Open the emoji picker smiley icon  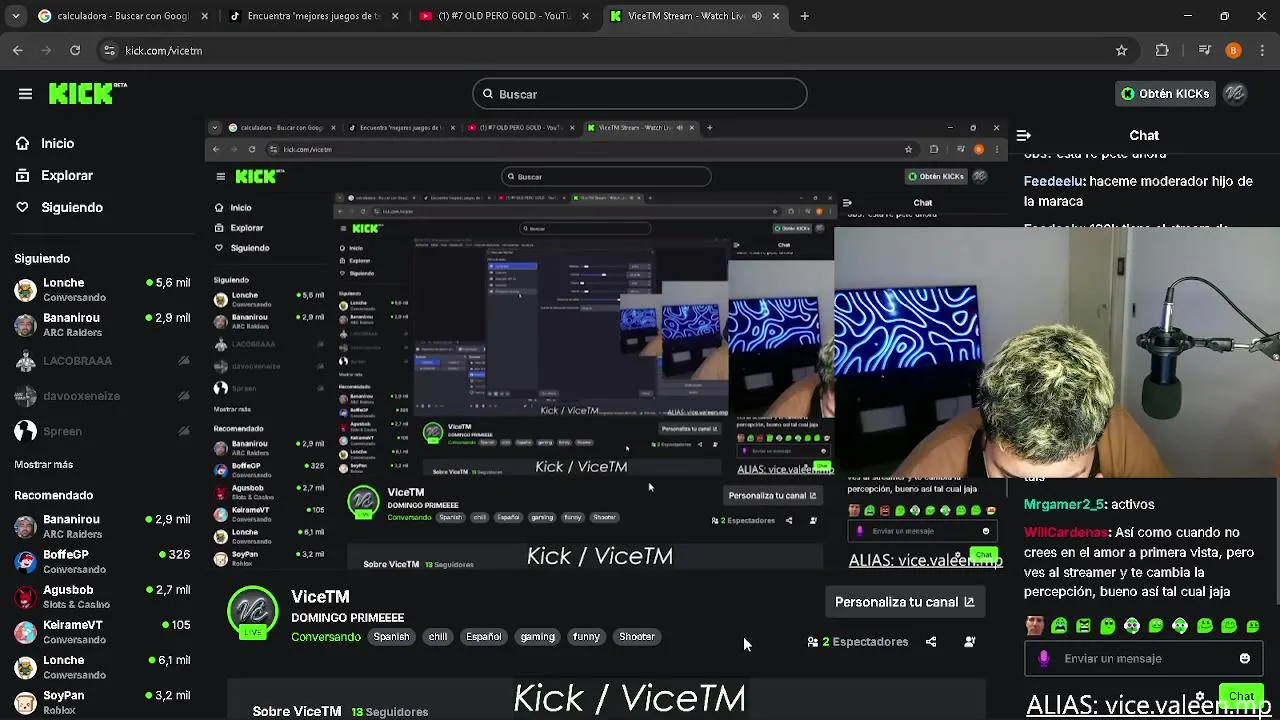pos(1245,659)
